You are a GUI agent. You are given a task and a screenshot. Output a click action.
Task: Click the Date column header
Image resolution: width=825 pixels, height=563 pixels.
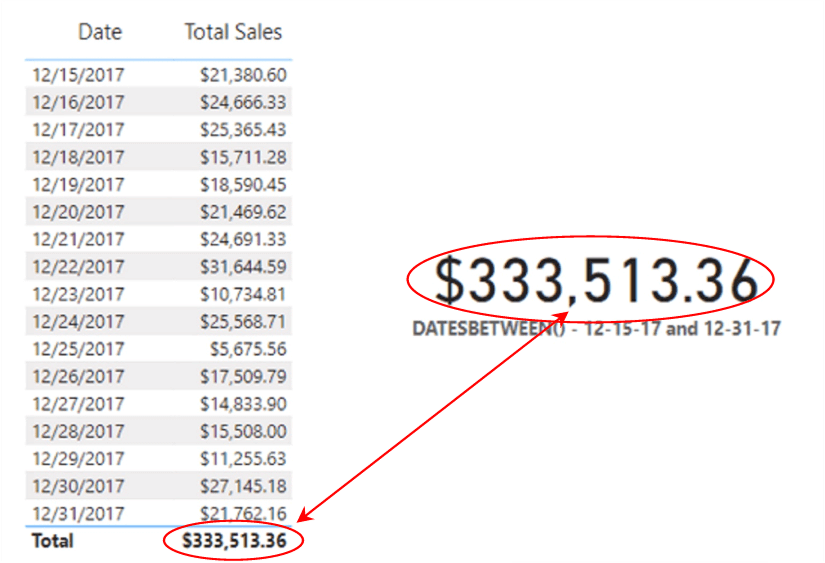(100, 32)
